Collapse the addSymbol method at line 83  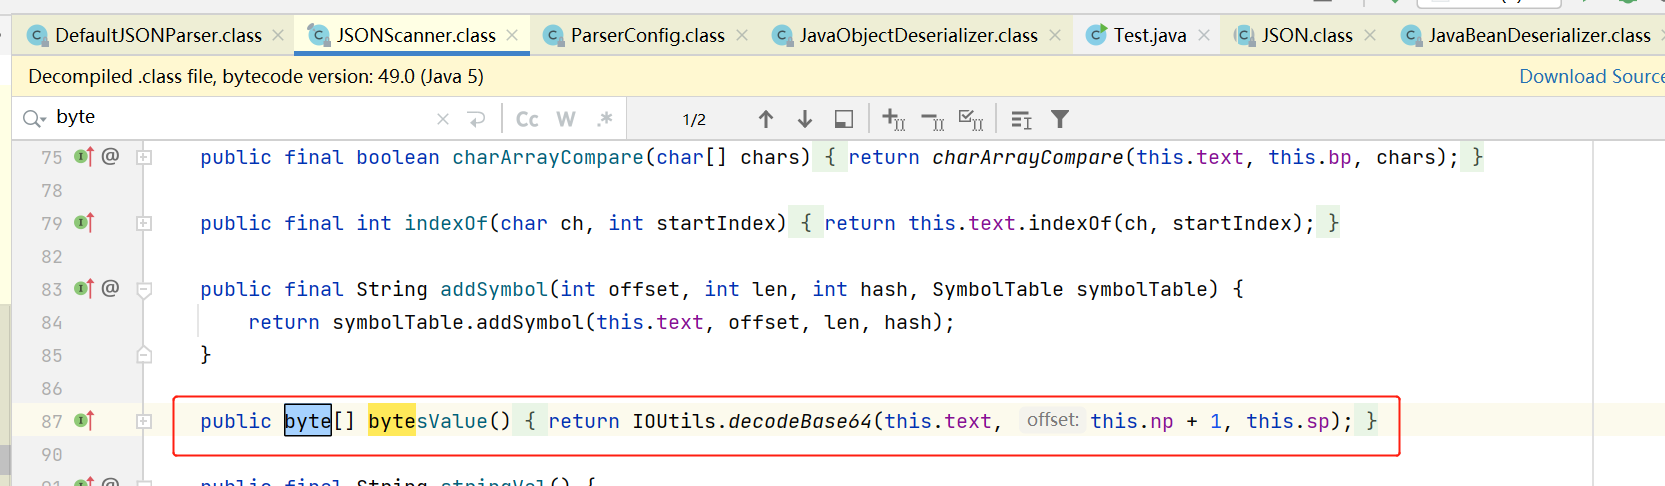[x=144, y=290]
